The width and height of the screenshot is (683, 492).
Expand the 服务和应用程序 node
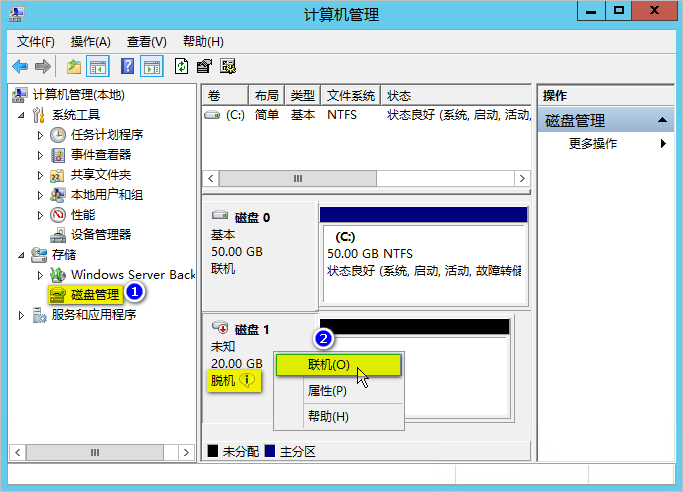pos(20,315)
